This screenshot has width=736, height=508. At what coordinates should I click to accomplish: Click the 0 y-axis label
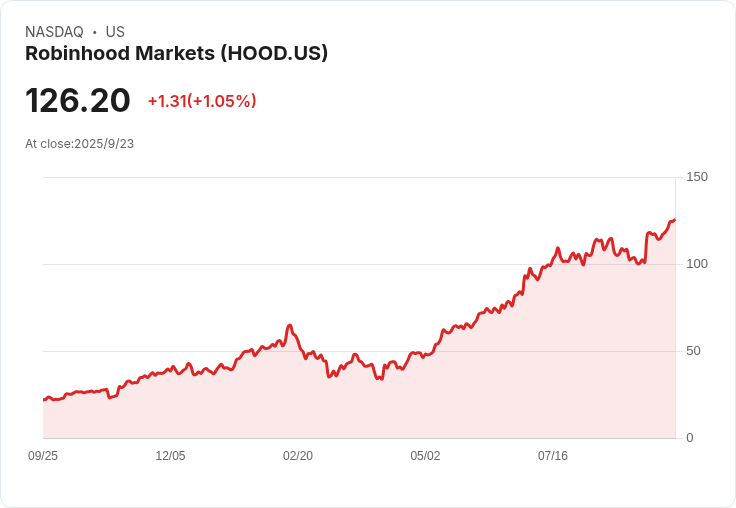click(690, 438)
